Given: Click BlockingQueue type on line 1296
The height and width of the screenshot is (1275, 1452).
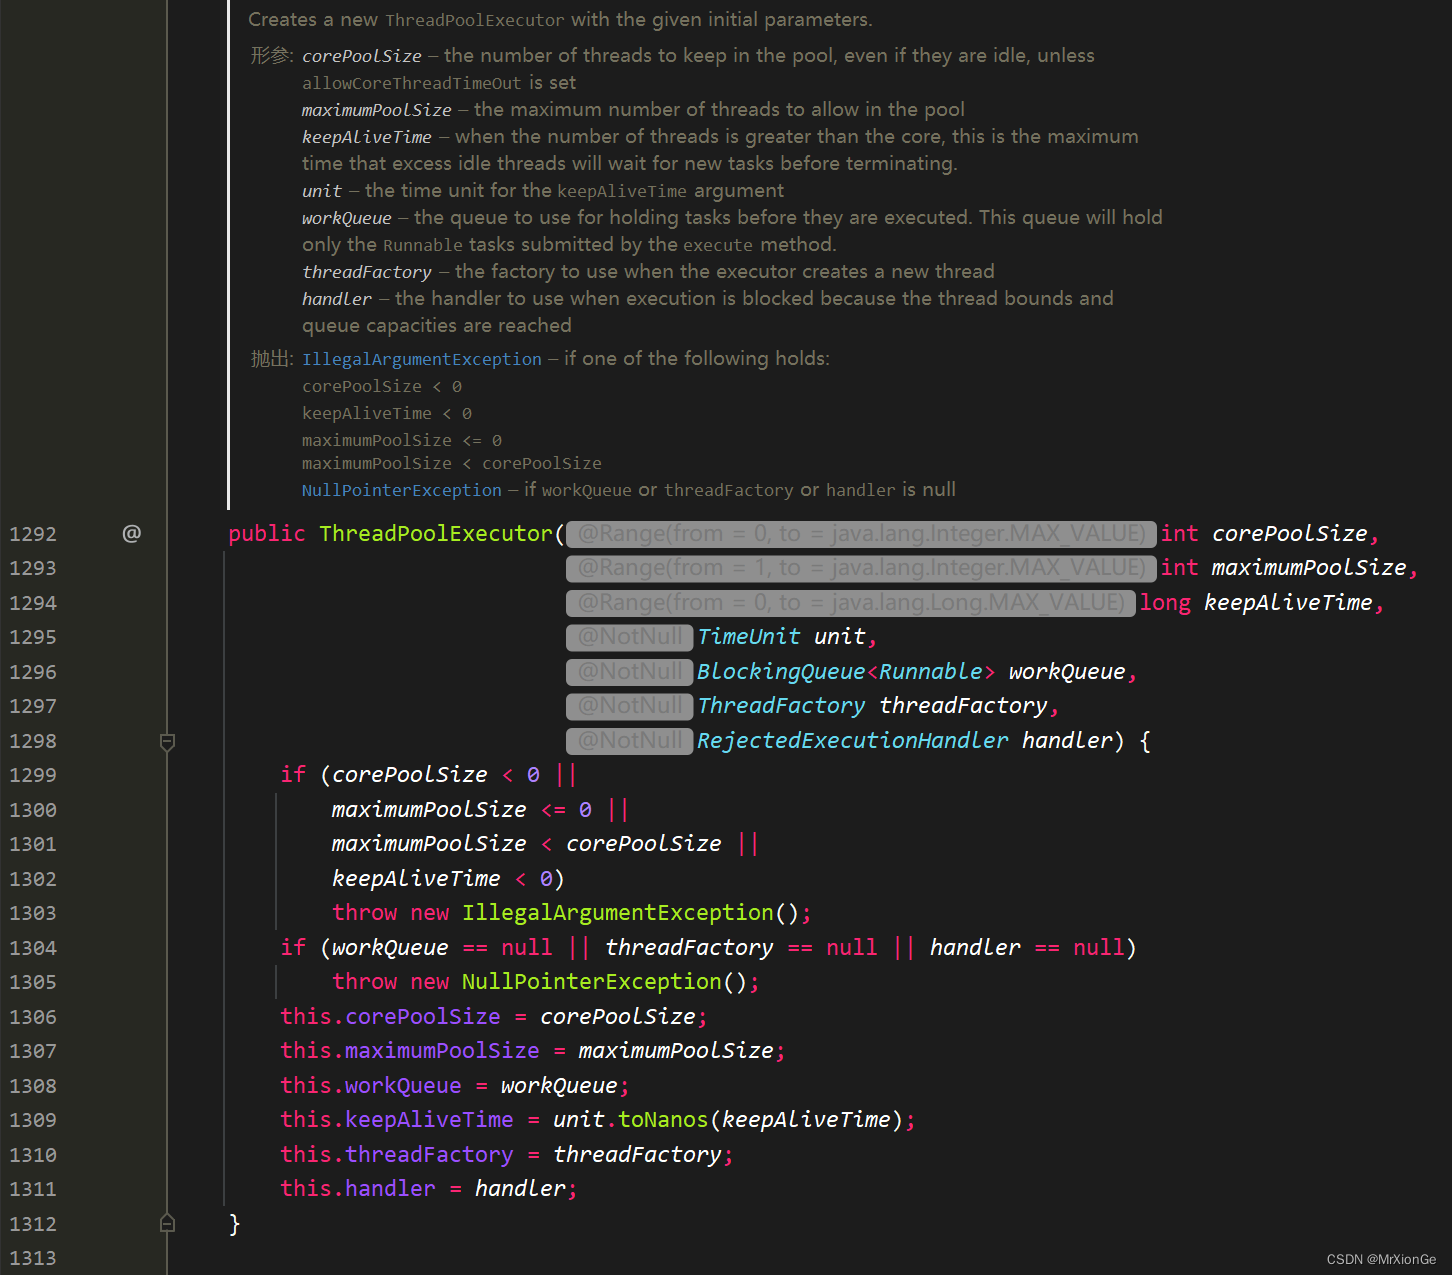Looking at the screenshot, I should pyautogui.click(x=781, y=672).
